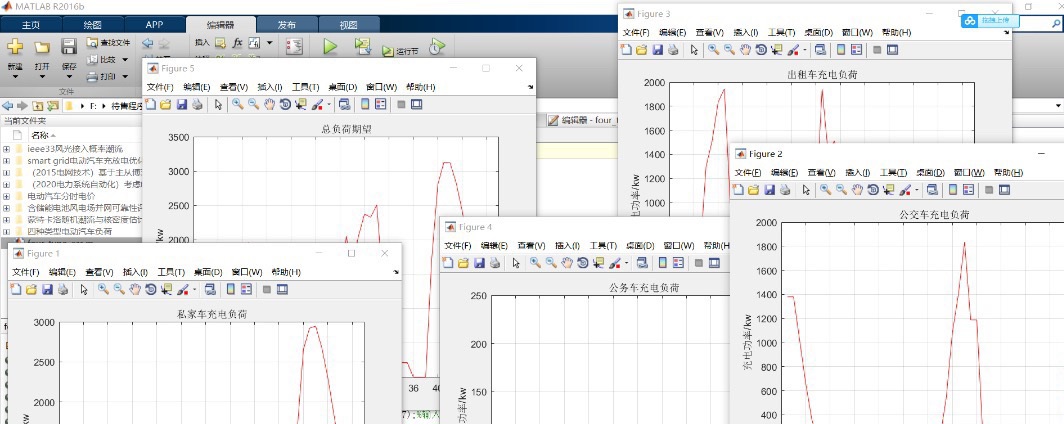
Task: Click the insert function fx icon in ribbon
Action: (238, 43)
